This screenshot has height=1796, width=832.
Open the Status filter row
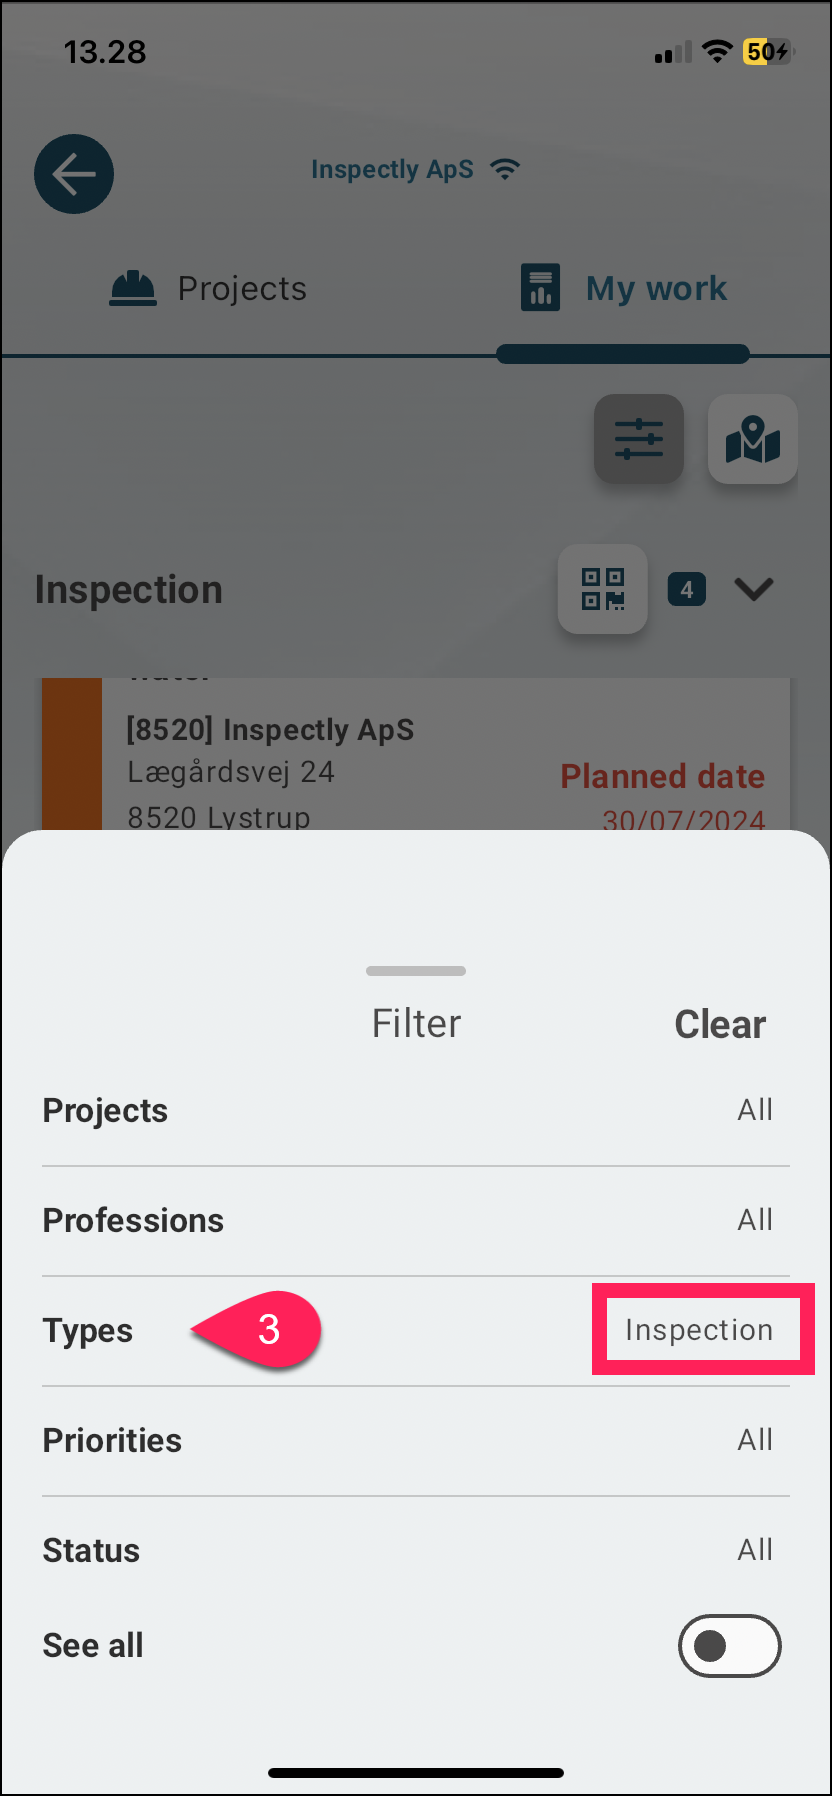tap(416, 1550)
